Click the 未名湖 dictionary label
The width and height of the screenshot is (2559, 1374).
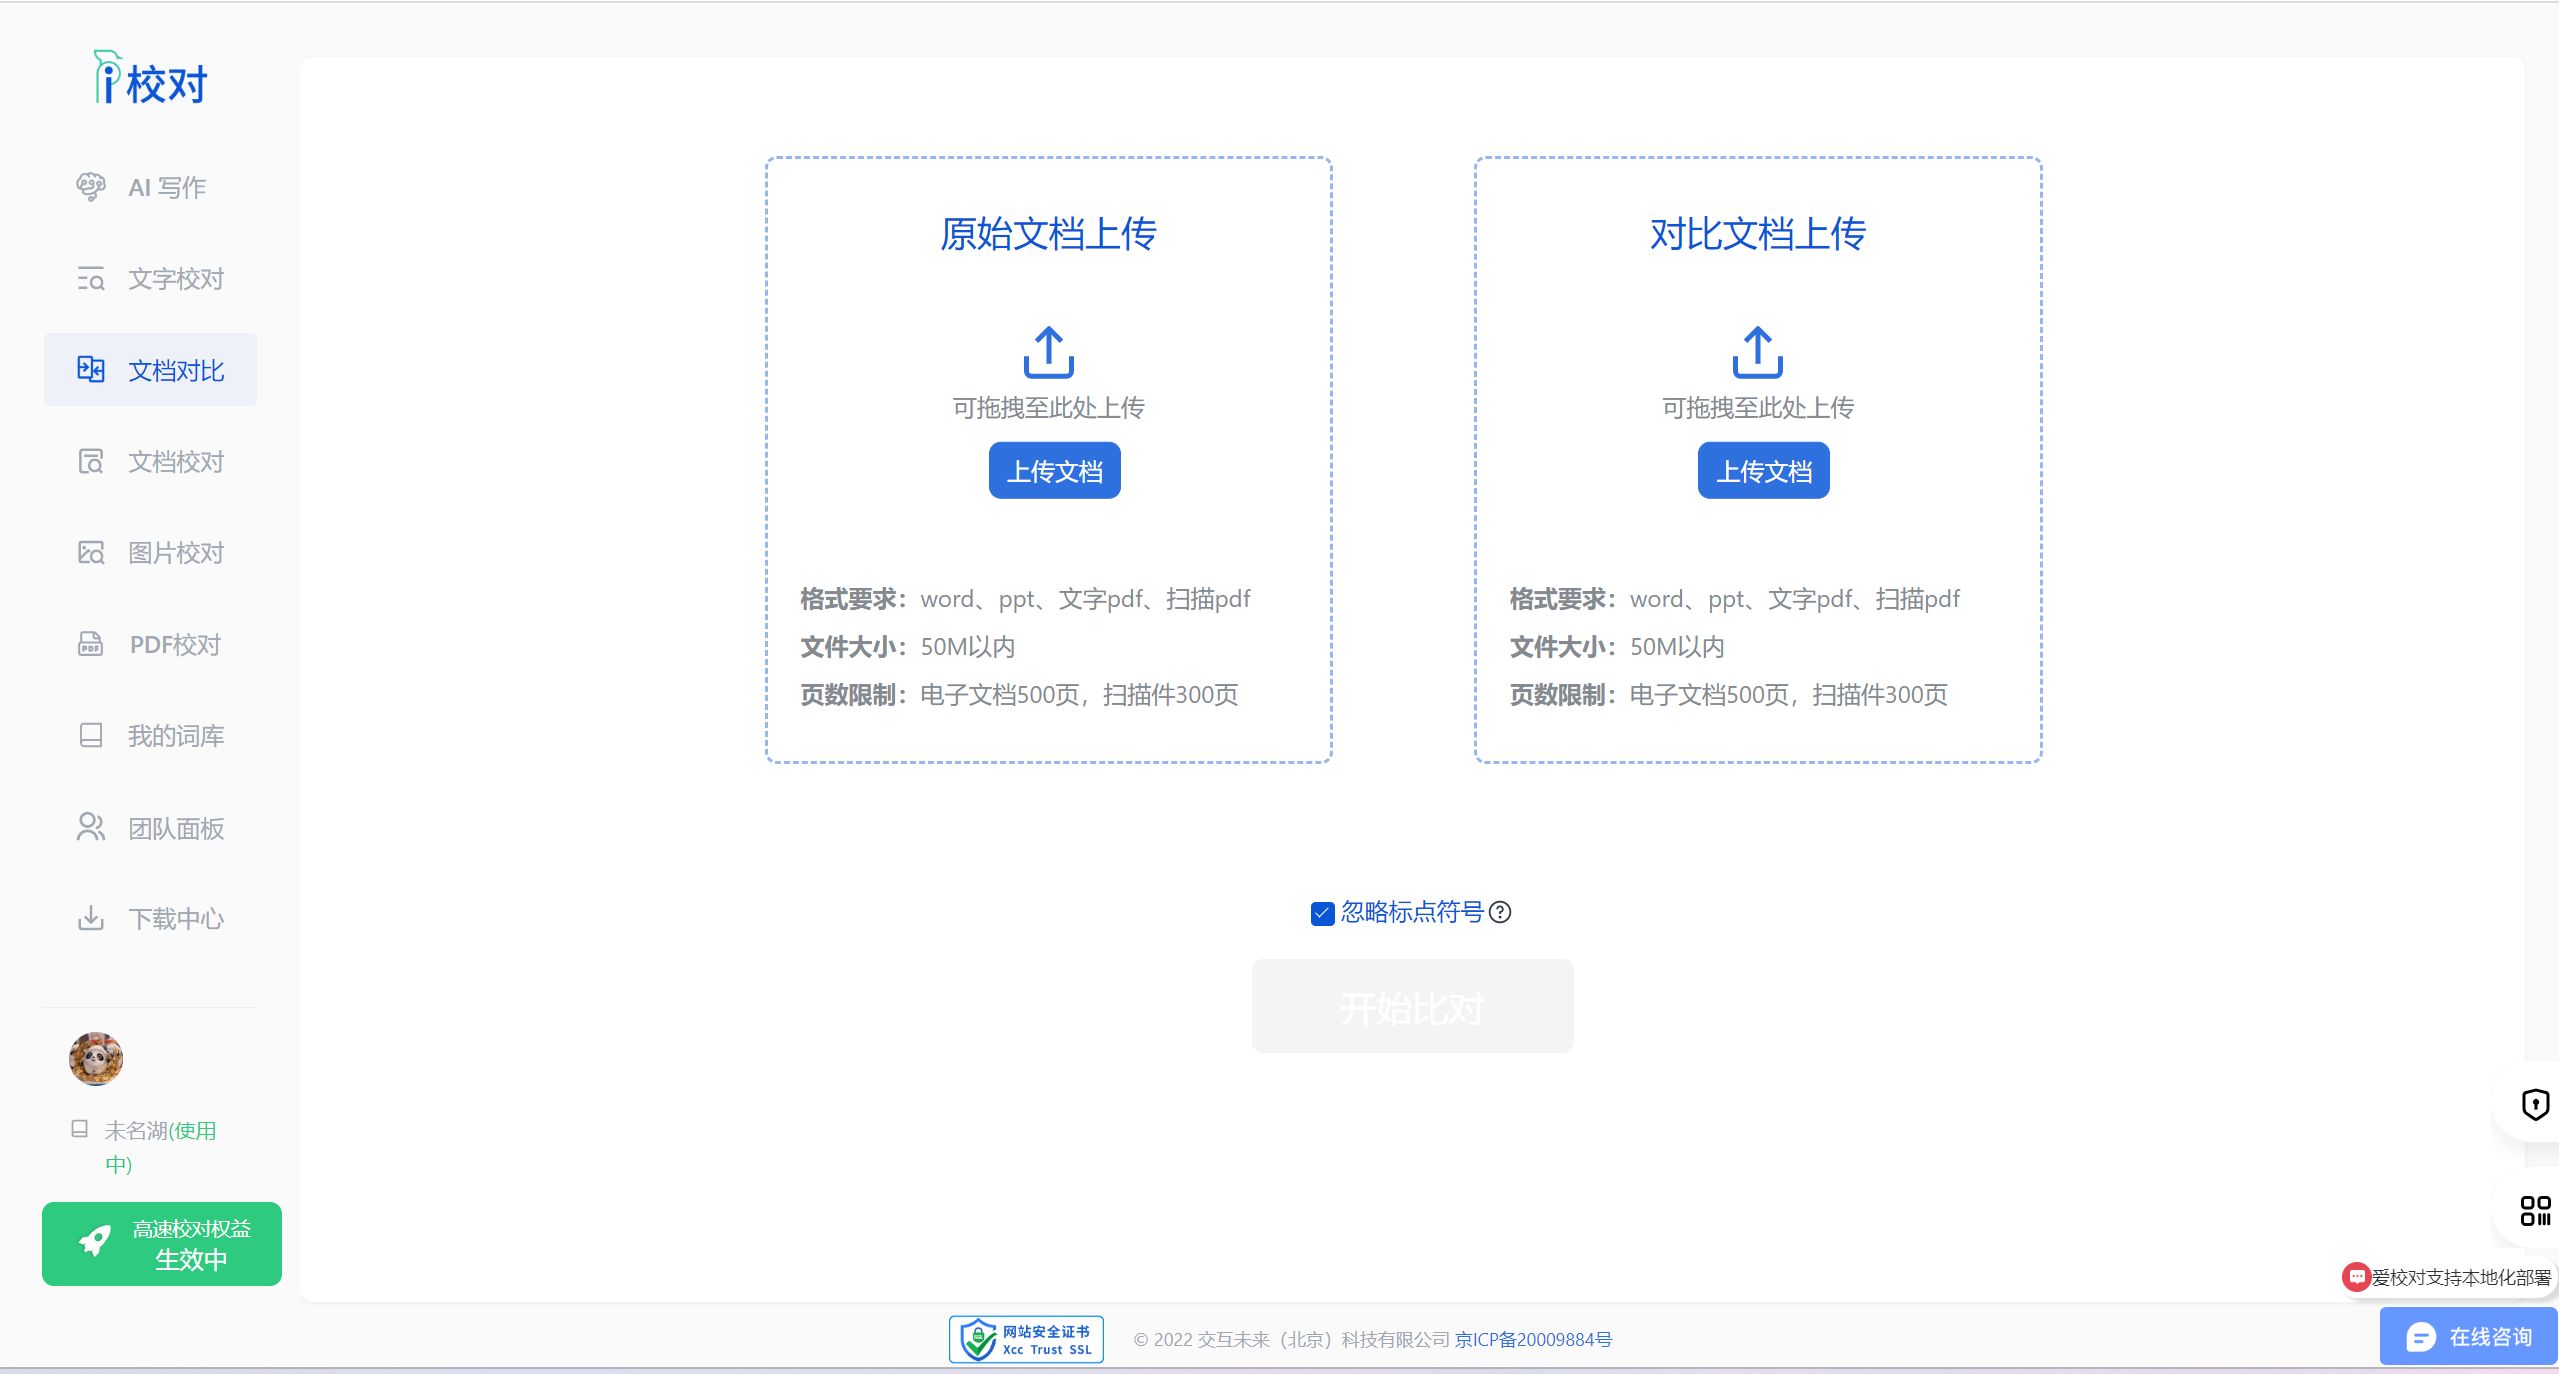tap(136, 1131)
